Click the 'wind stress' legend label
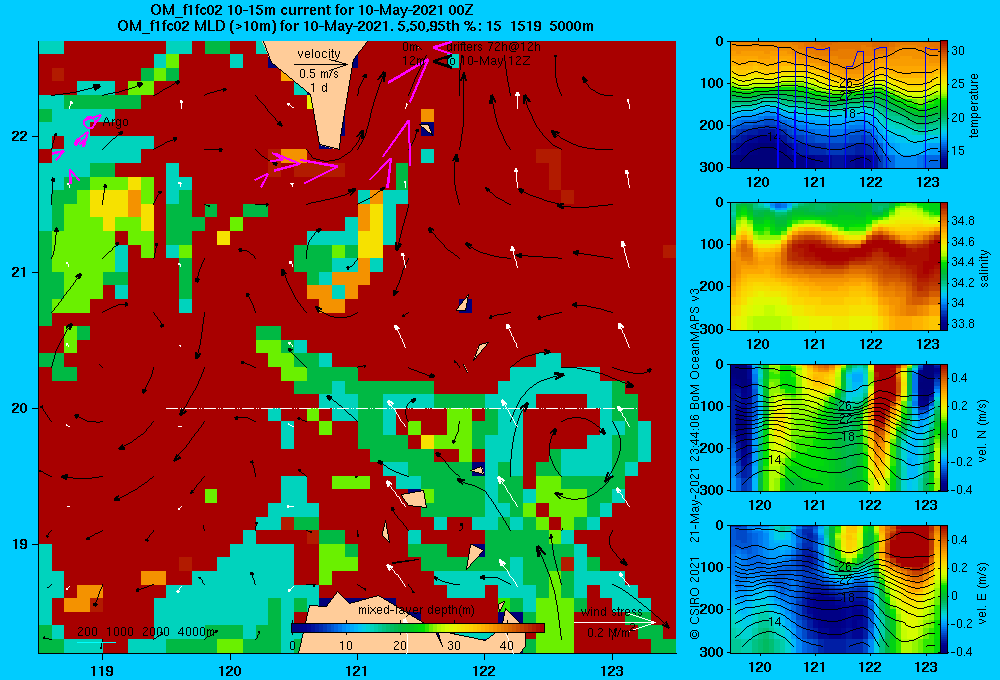The image size is (1000, 680). coord(611,612)
